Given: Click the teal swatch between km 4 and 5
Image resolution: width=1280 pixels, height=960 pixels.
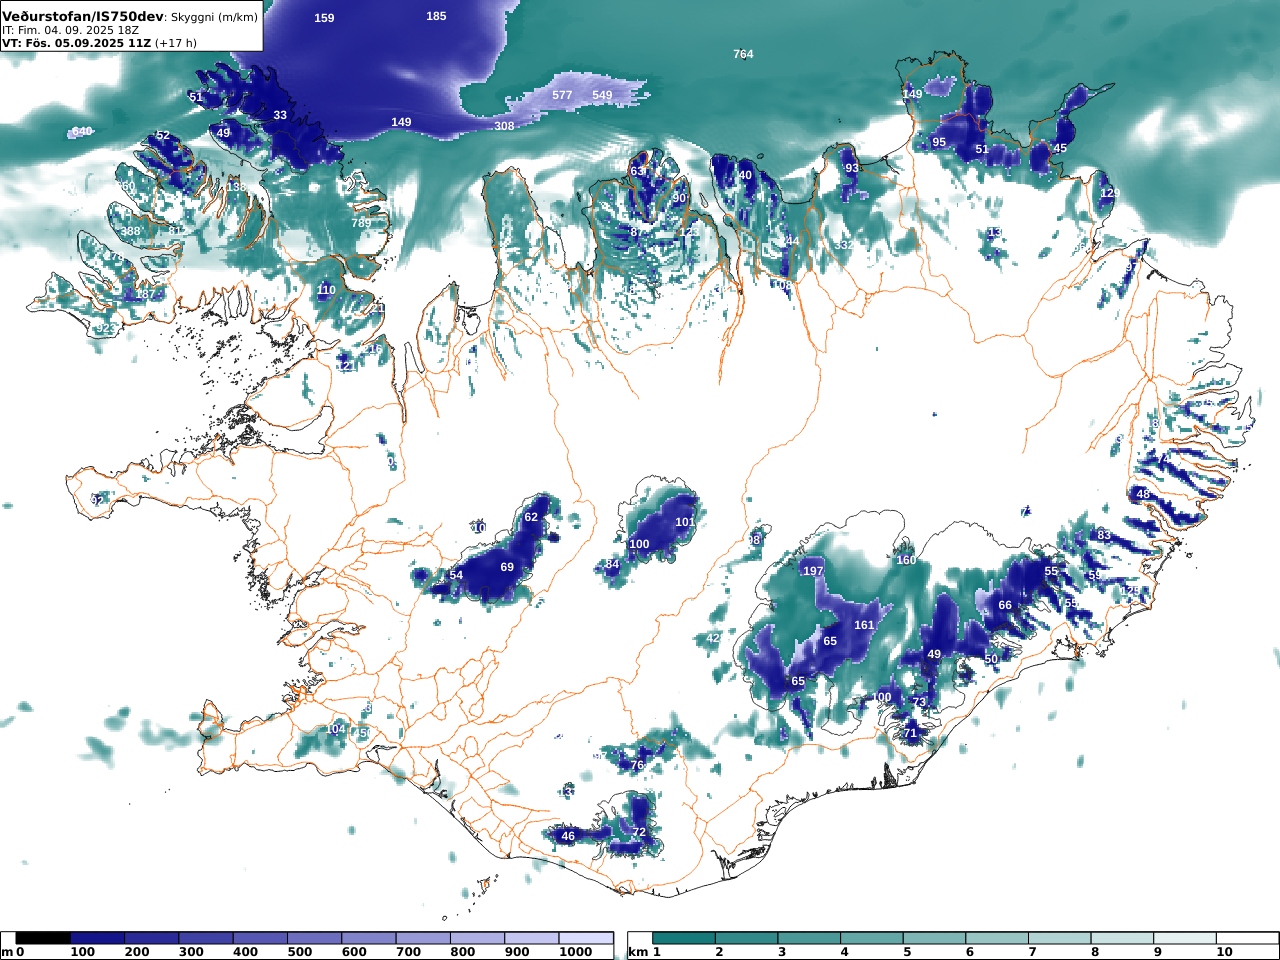Looking at the screenshot, I should coord(872,938).
